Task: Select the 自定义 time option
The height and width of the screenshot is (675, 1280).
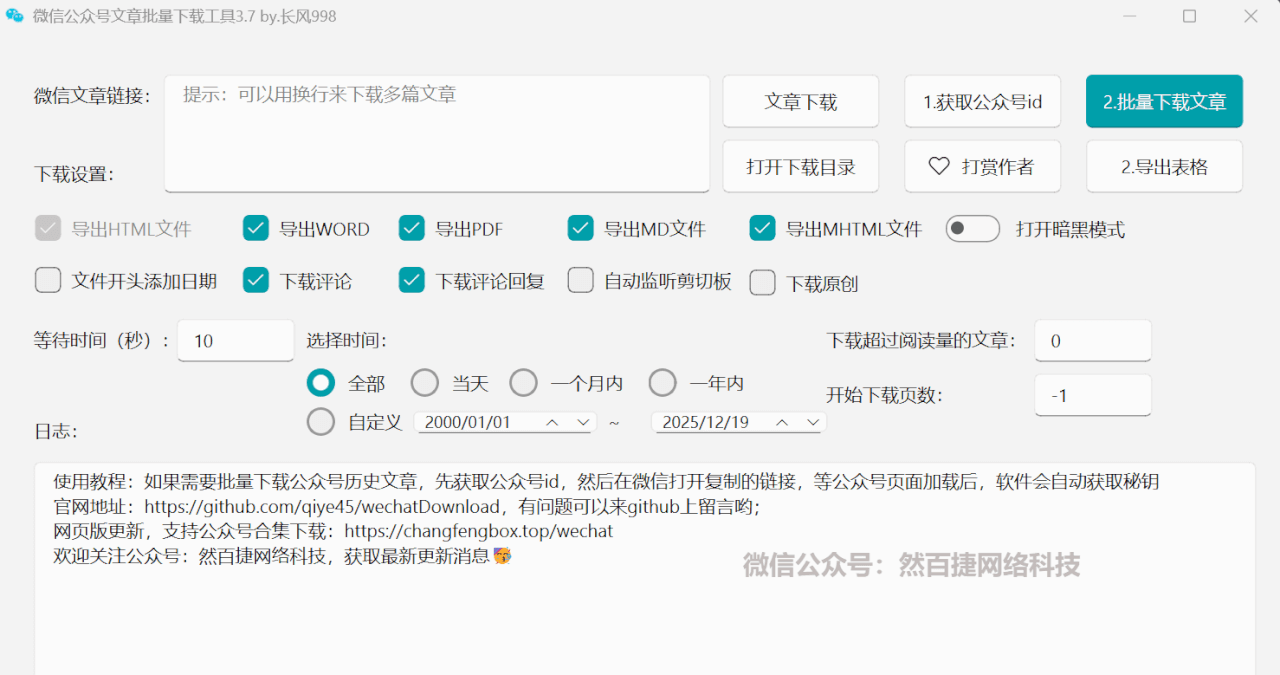Action: [x=320, y=421]
